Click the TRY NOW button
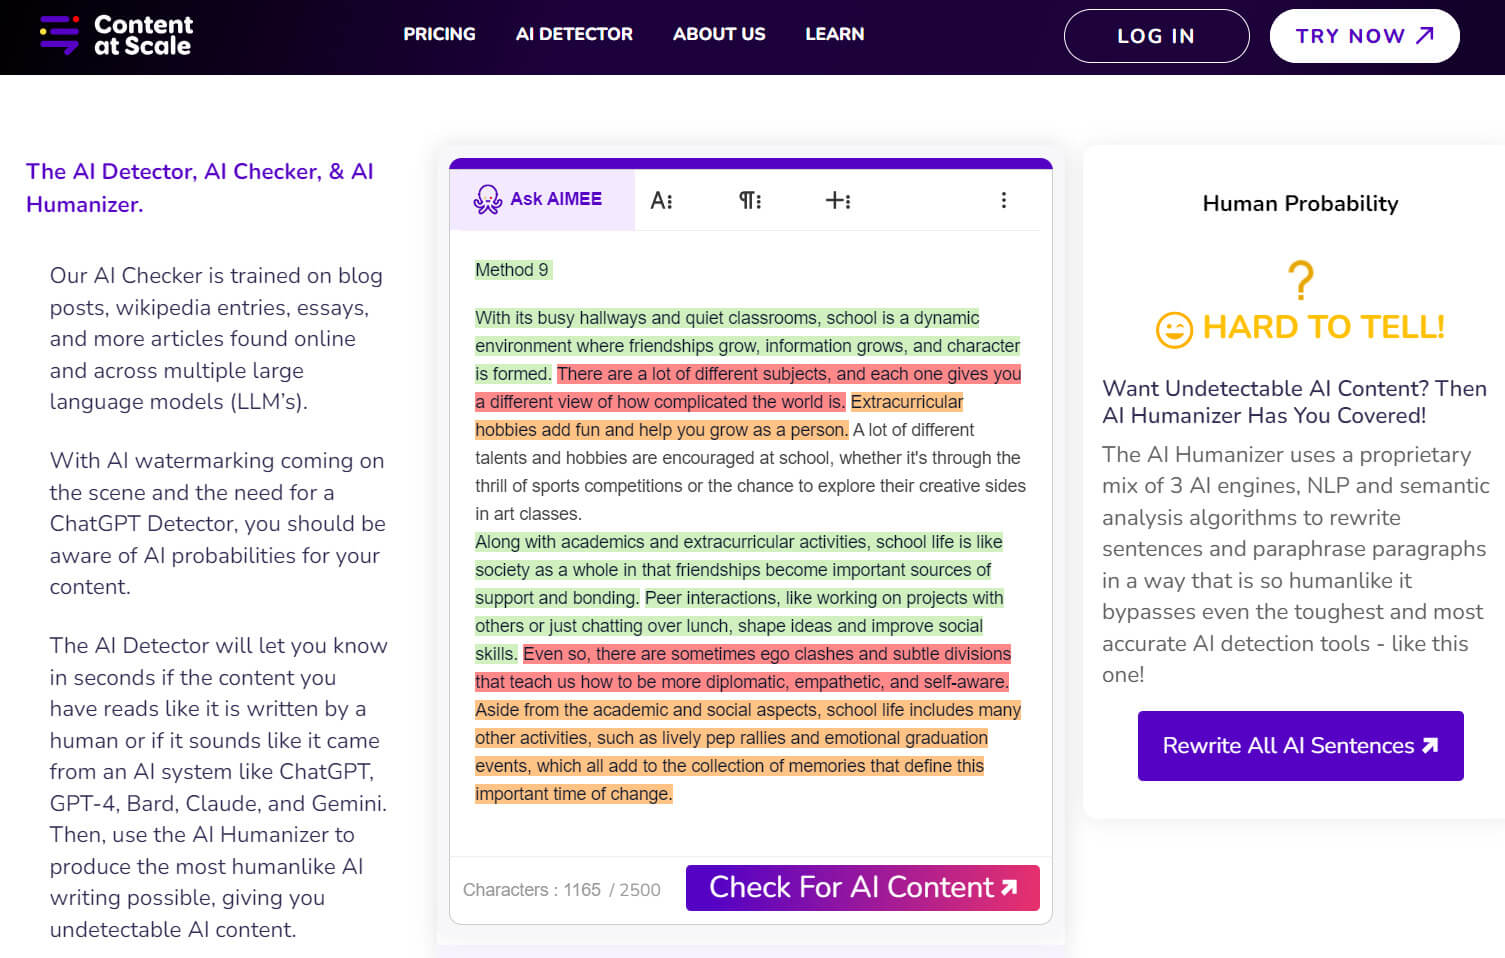 pos(1364,35)
